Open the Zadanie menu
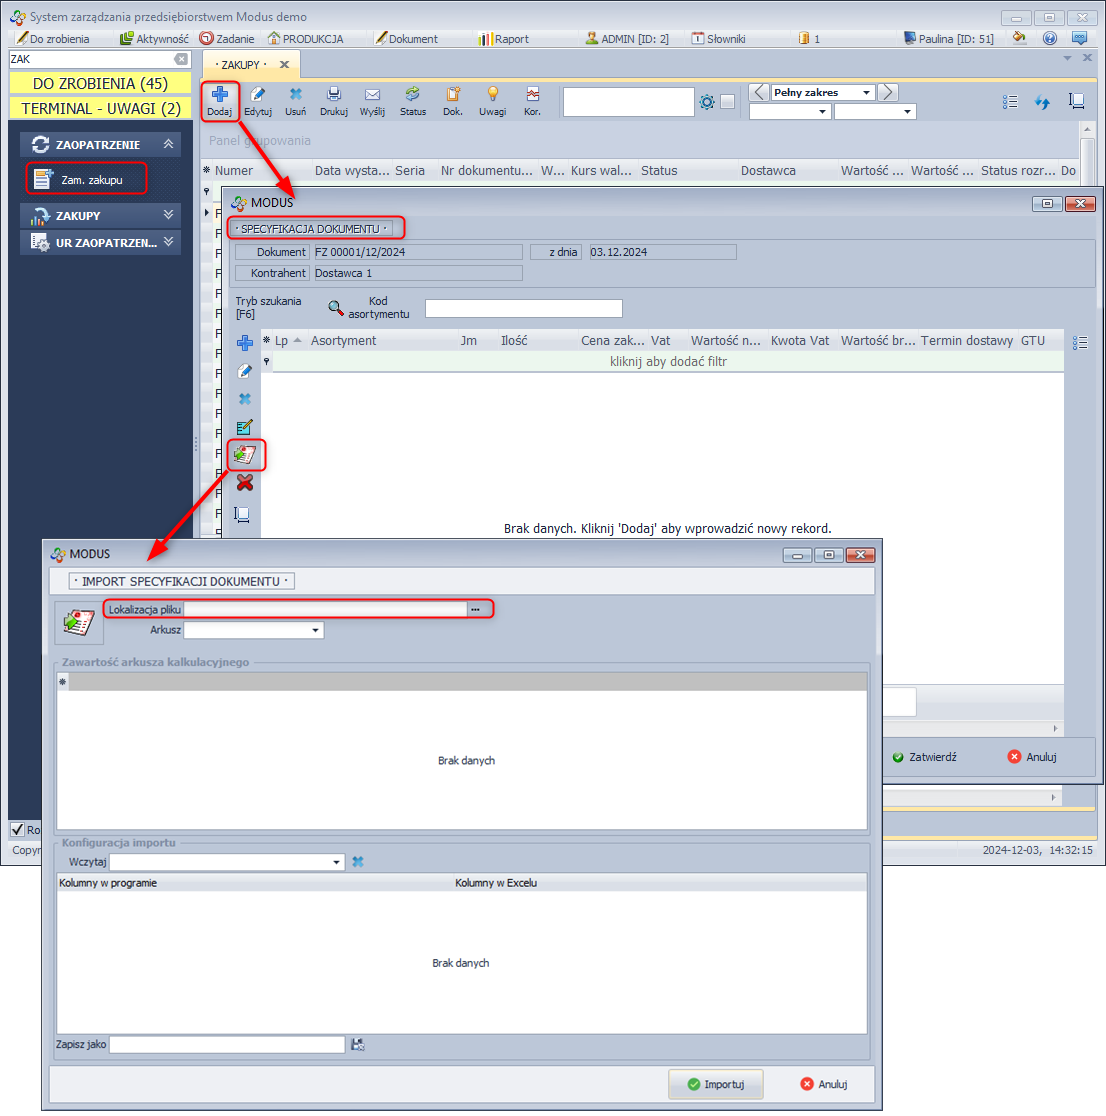Image resolution: width=1106 pixels, height=1116 pixels. (x=227, y=39)
